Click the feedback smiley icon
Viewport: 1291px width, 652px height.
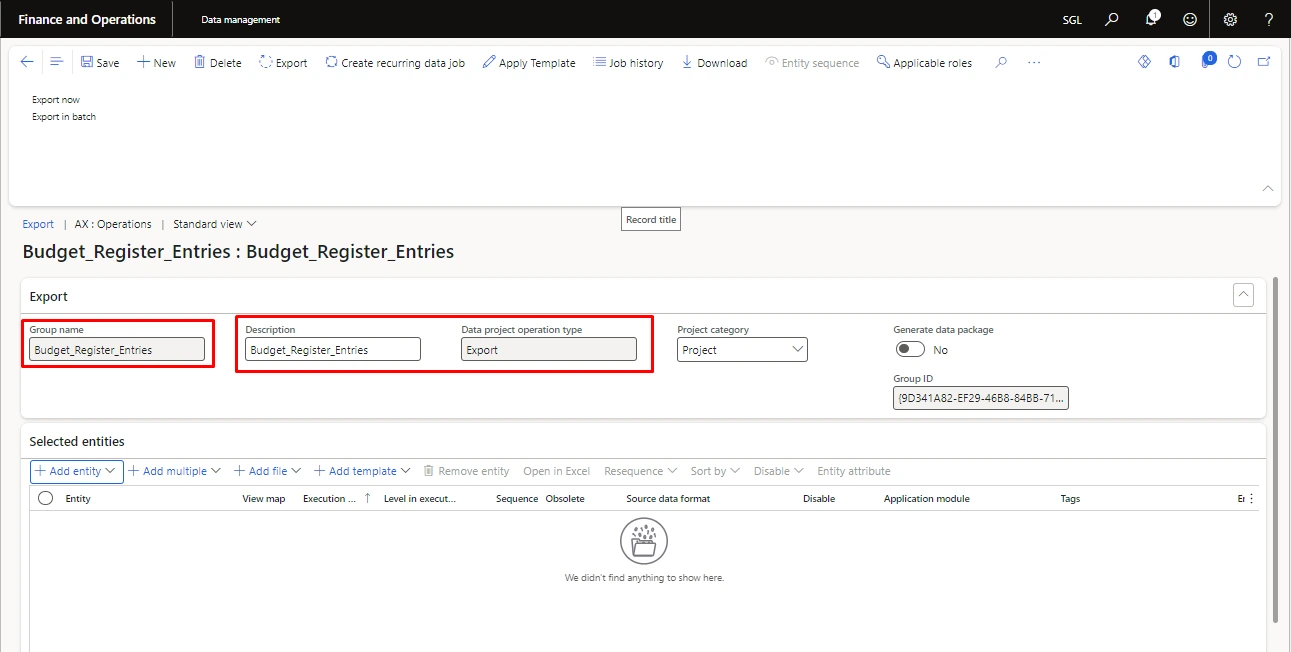[1190, 19]
